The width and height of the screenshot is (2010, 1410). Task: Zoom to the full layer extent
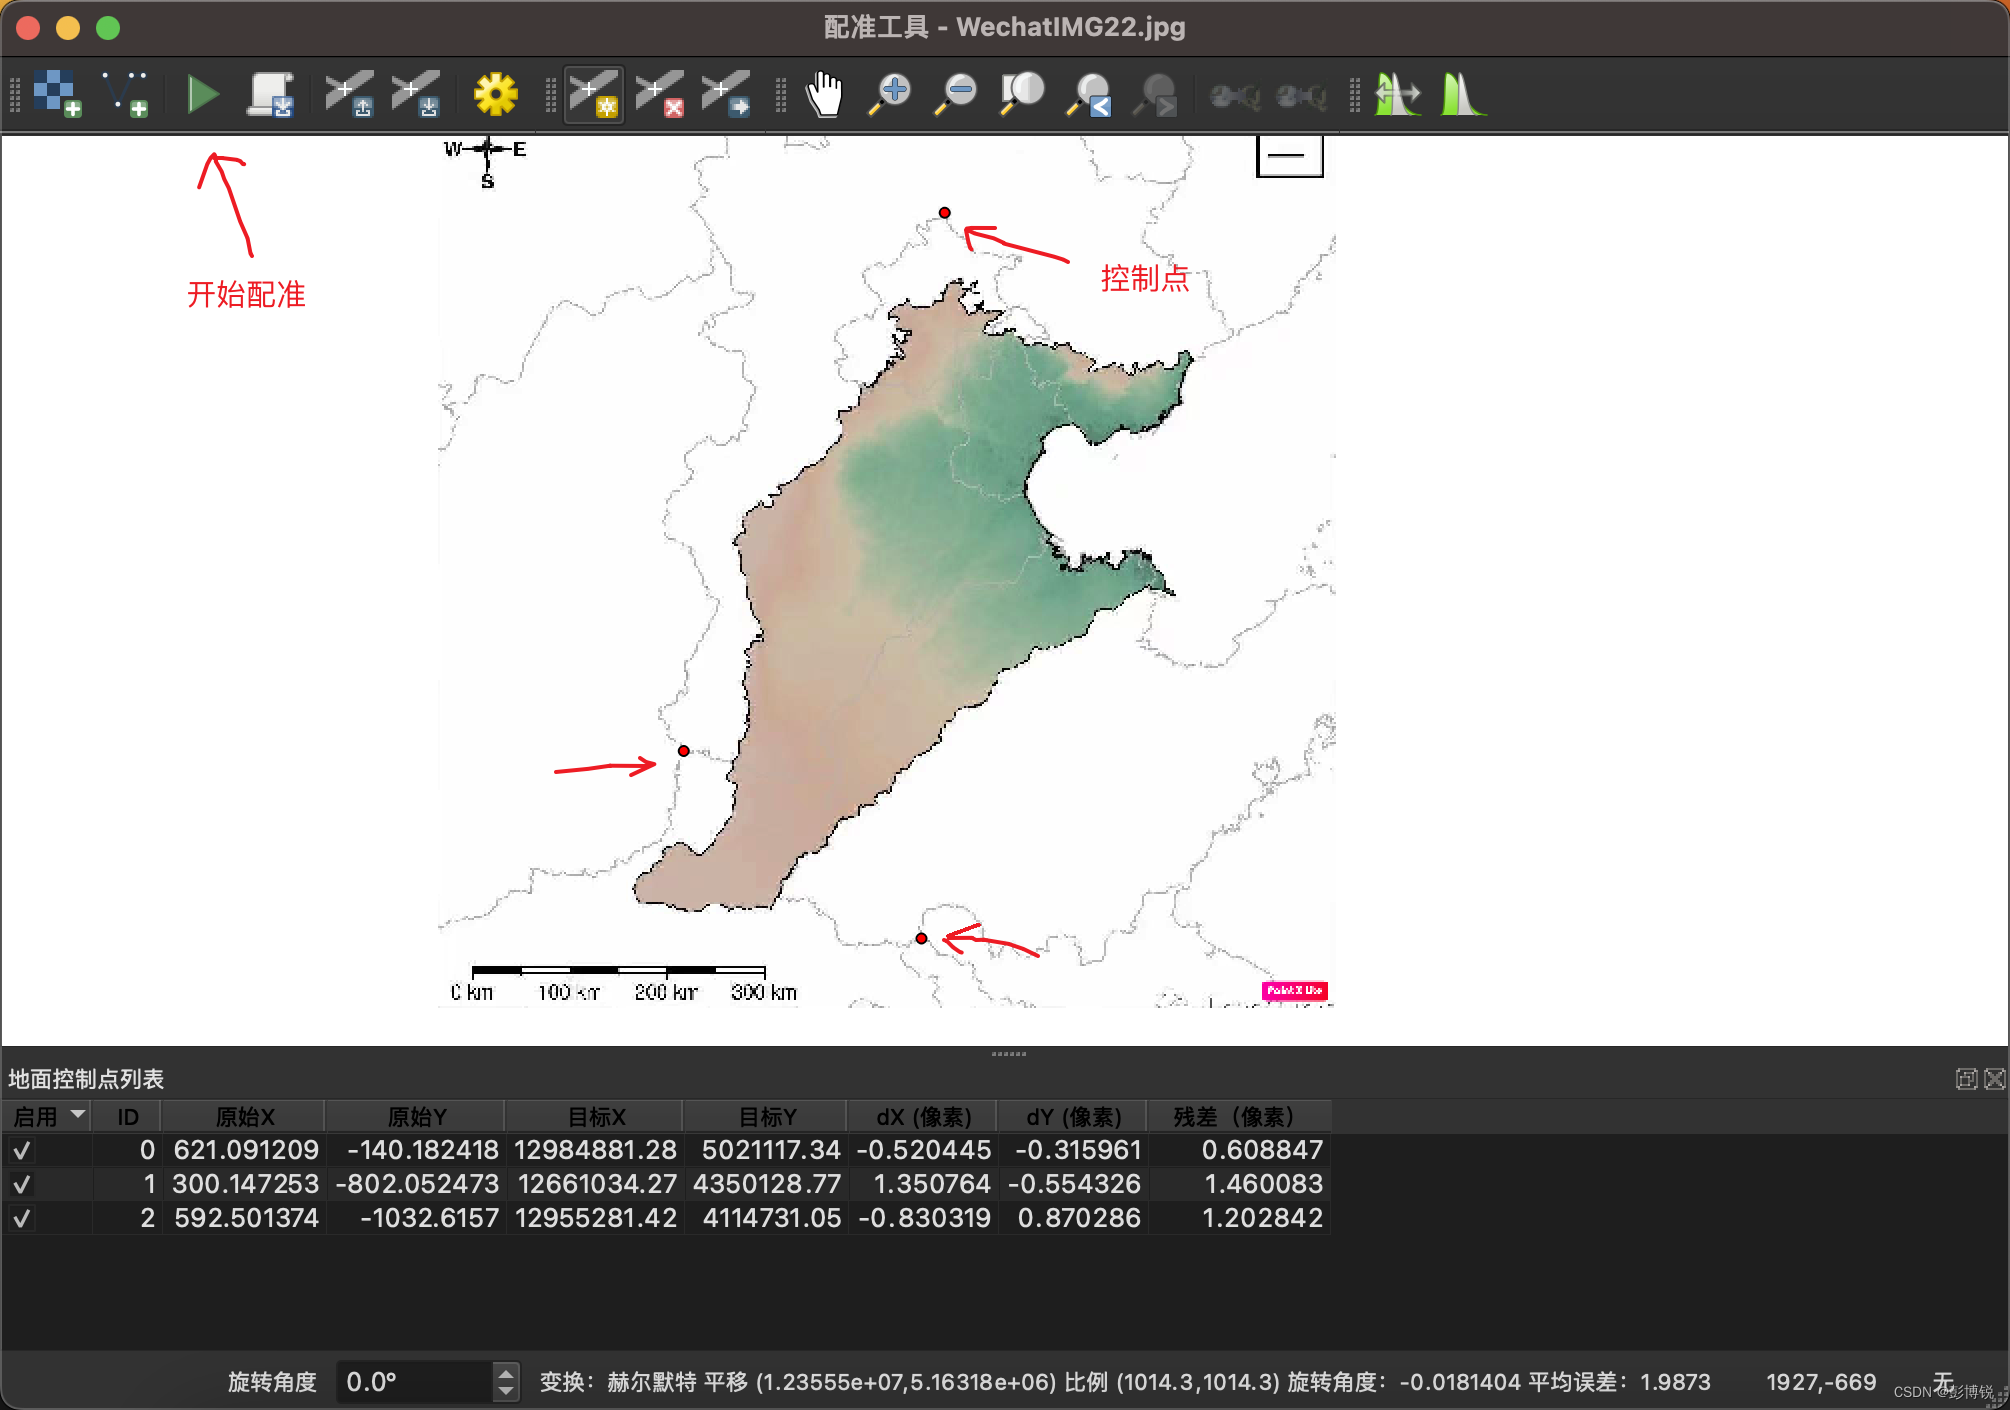[x=1022, y=94]
